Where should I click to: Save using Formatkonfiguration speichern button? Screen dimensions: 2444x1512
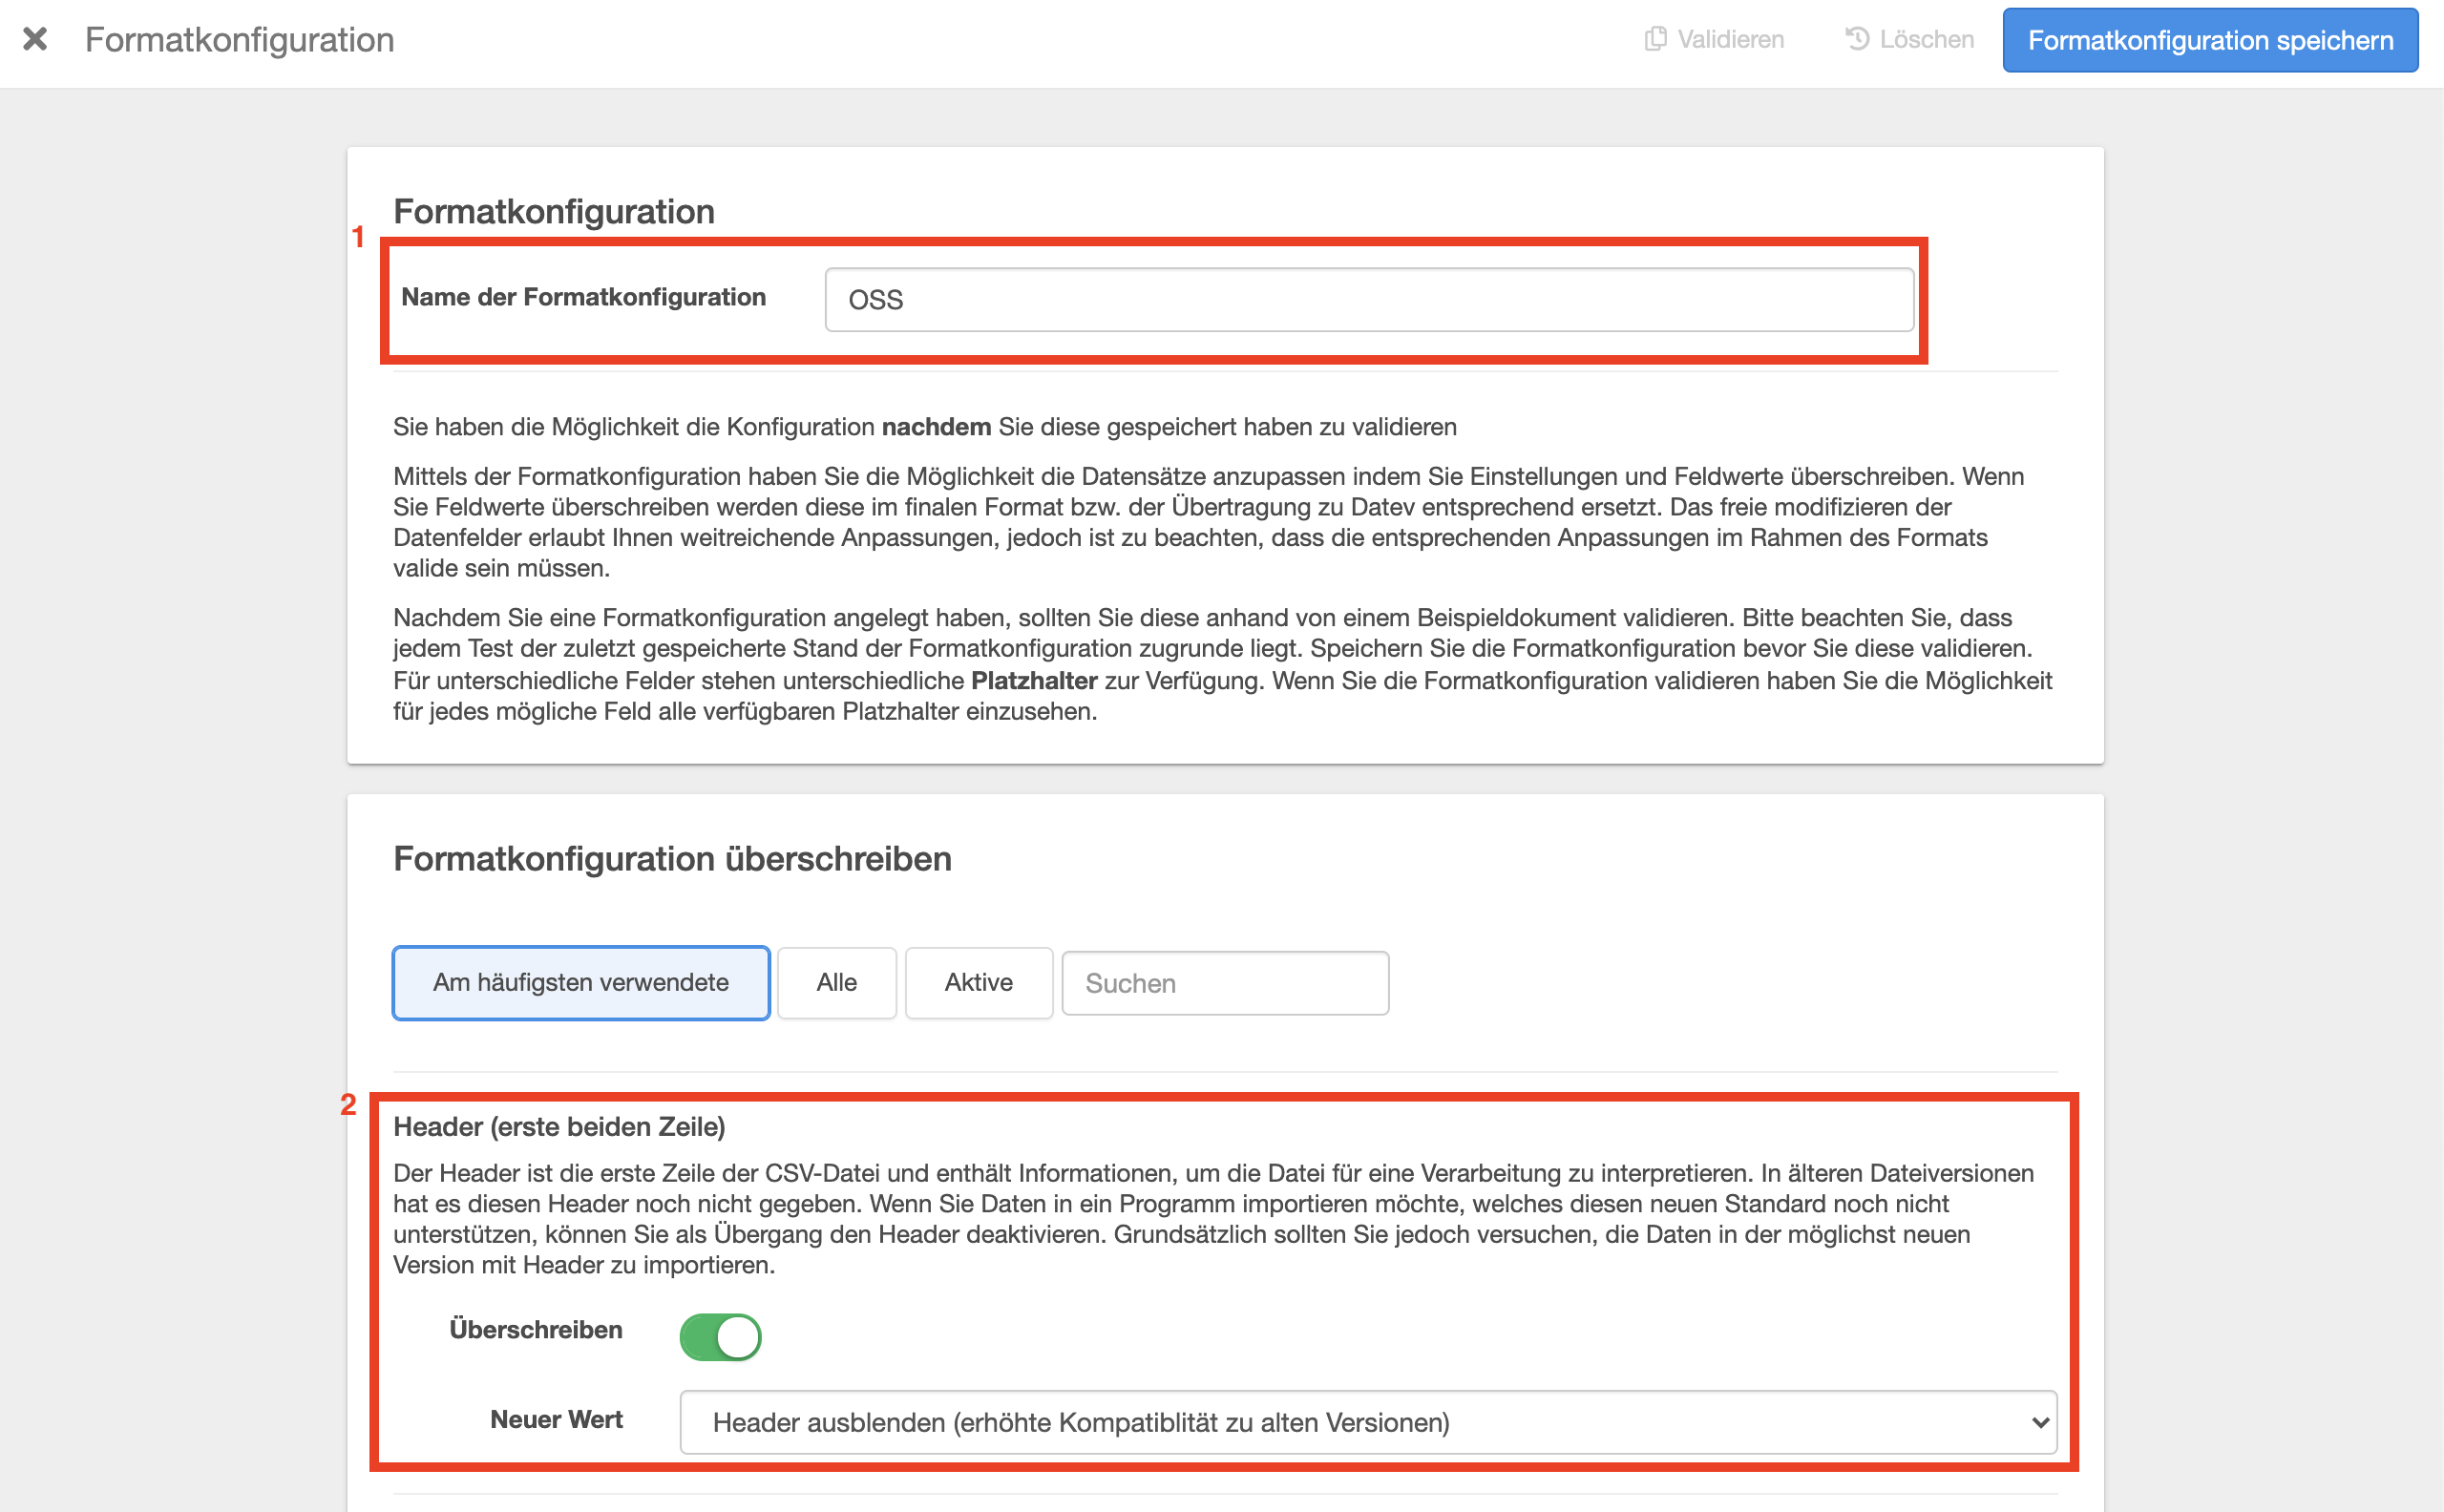2210,40
